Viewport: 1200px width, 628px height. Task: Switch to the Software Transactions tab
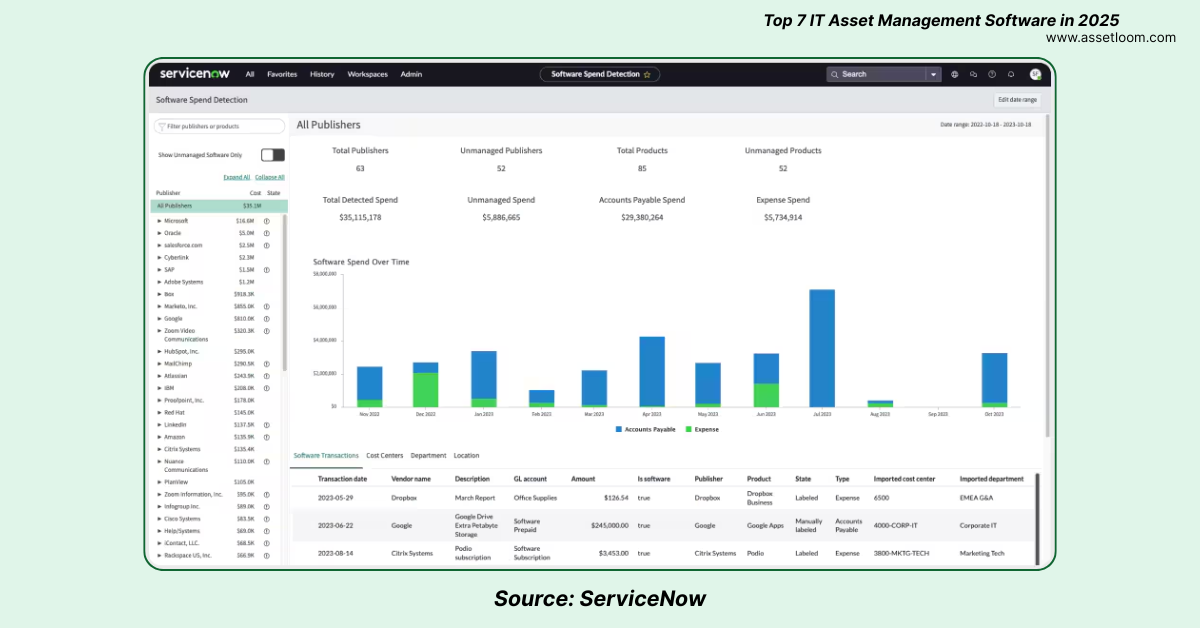tap(326, 456)
